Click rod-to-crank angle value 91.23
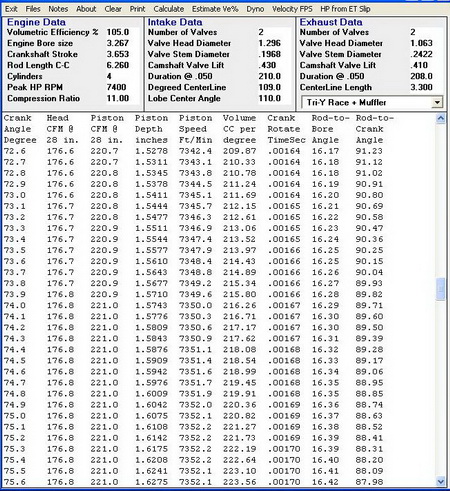The width and height of the screenshot is (450, 491). [369, 151]
